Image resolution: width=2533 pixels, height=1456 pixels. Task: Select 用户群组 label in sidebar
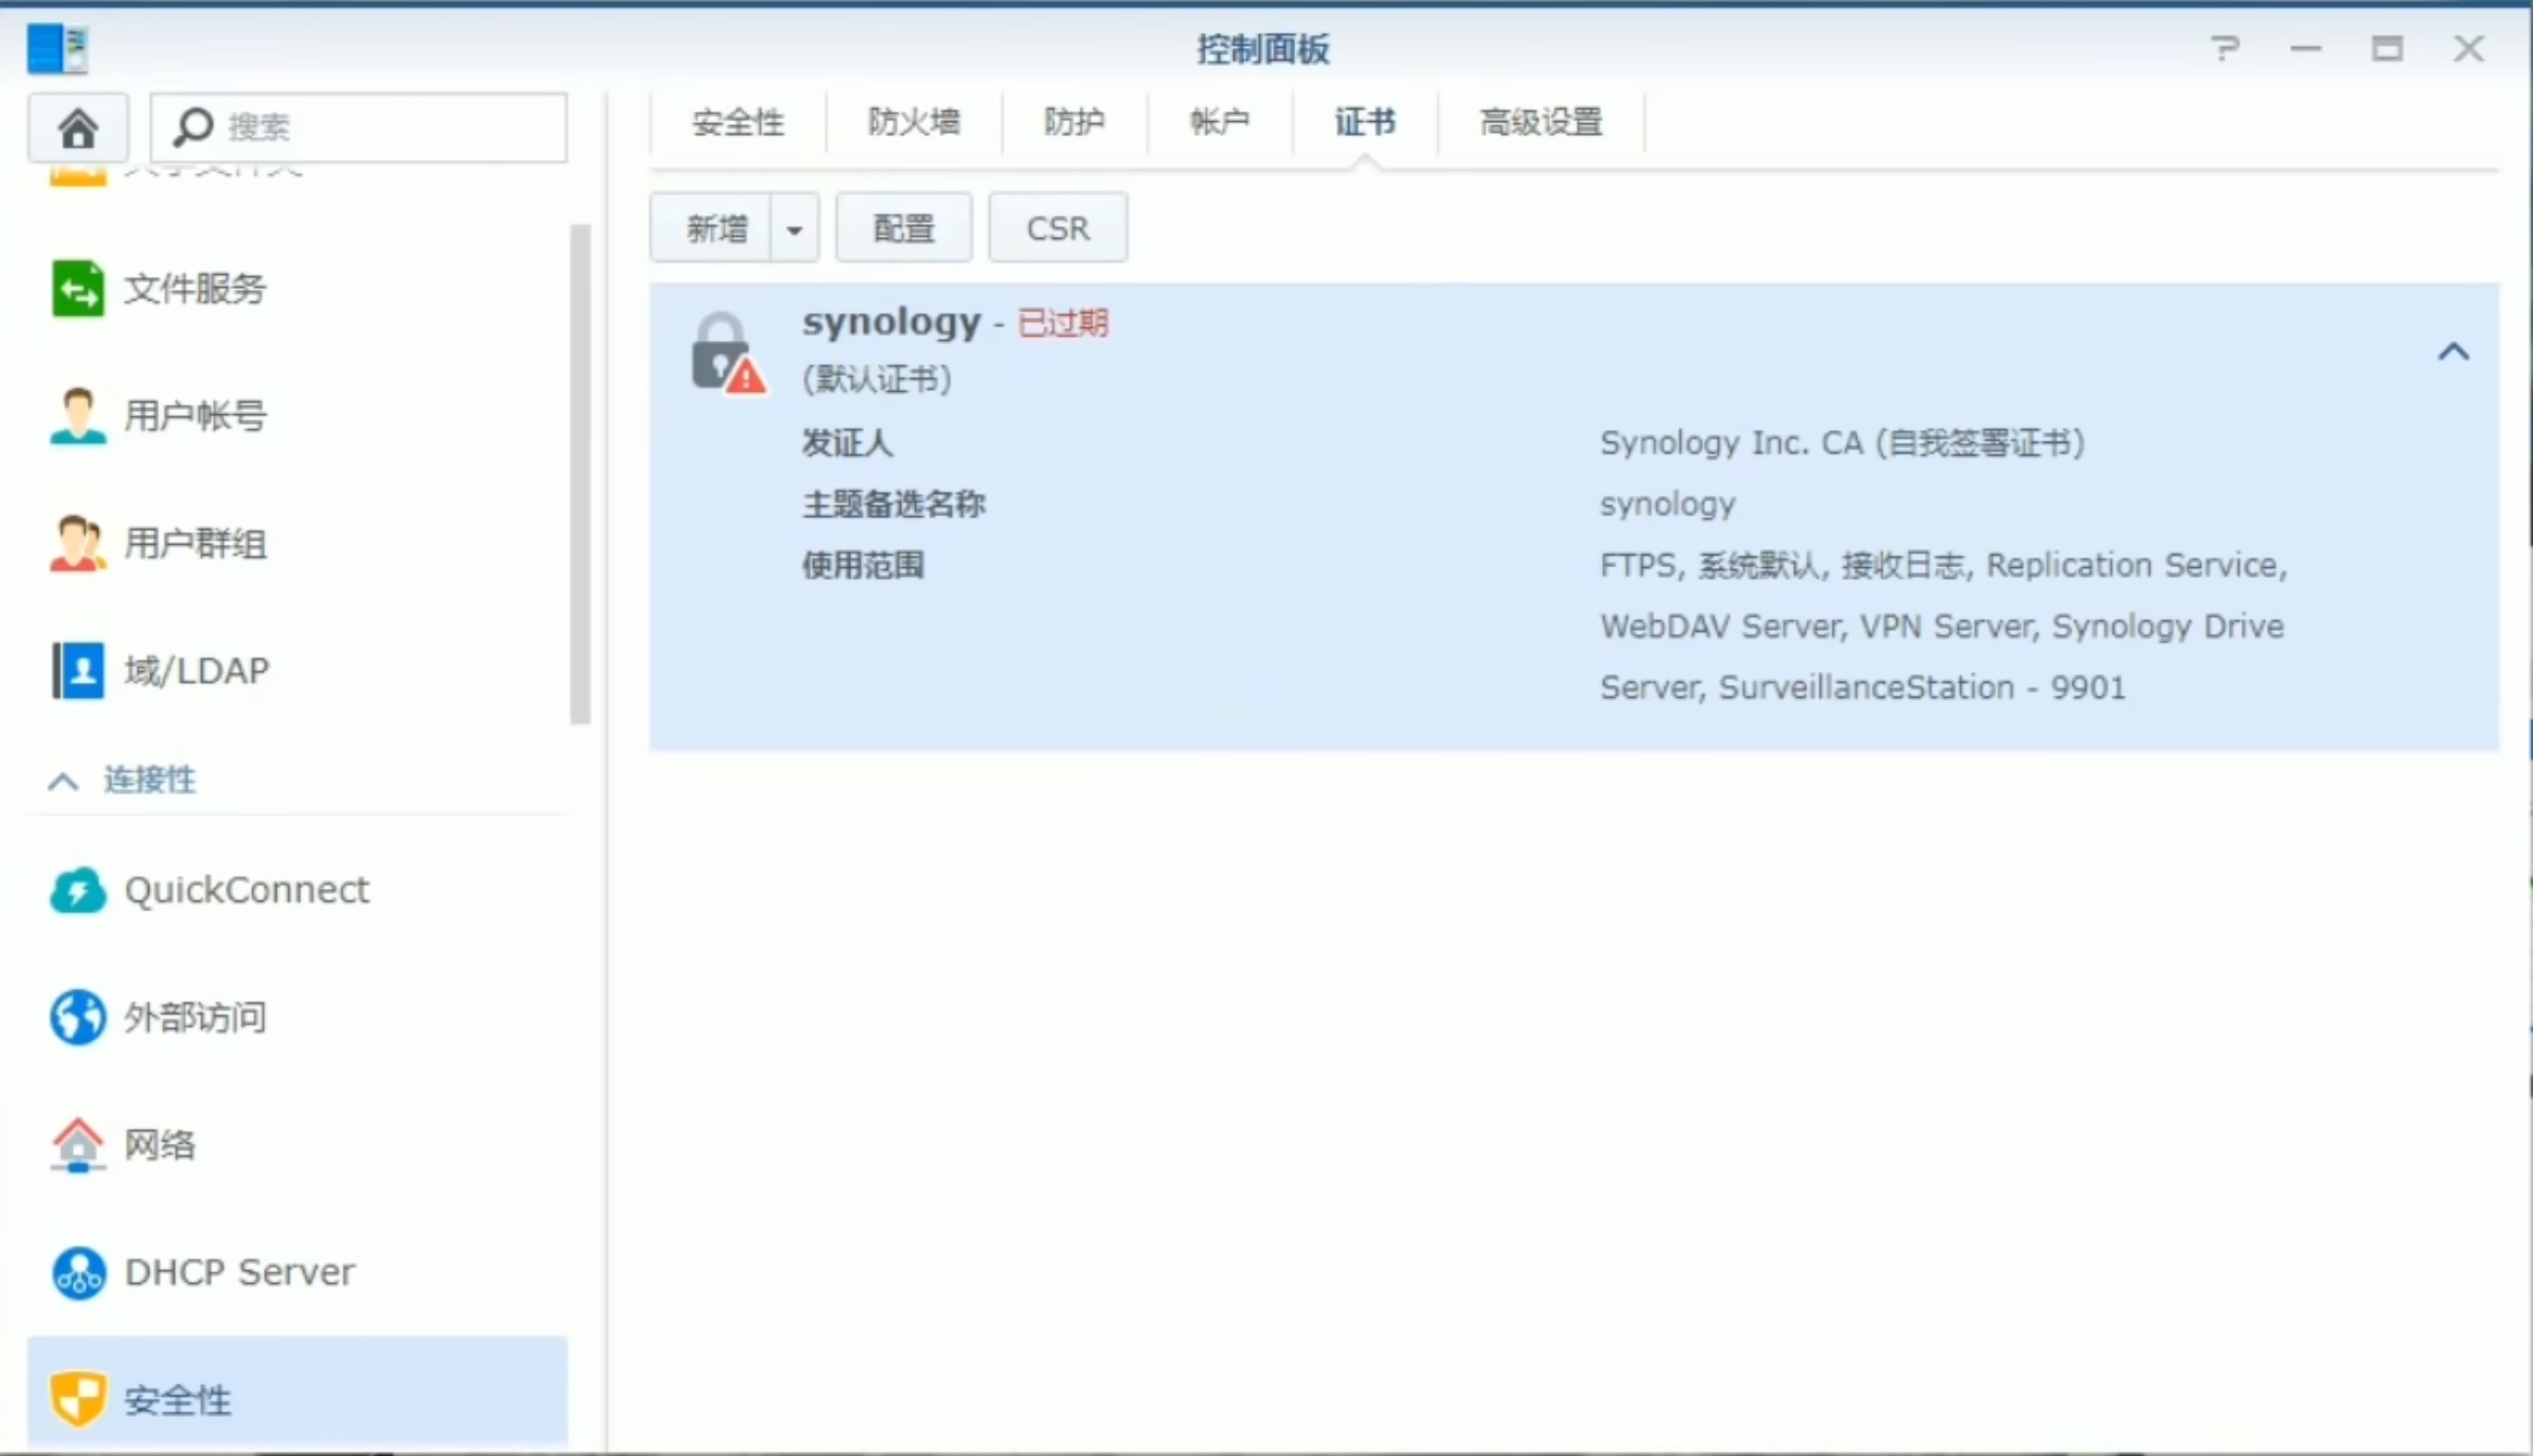pyautogui.click(x=195, y=543)
